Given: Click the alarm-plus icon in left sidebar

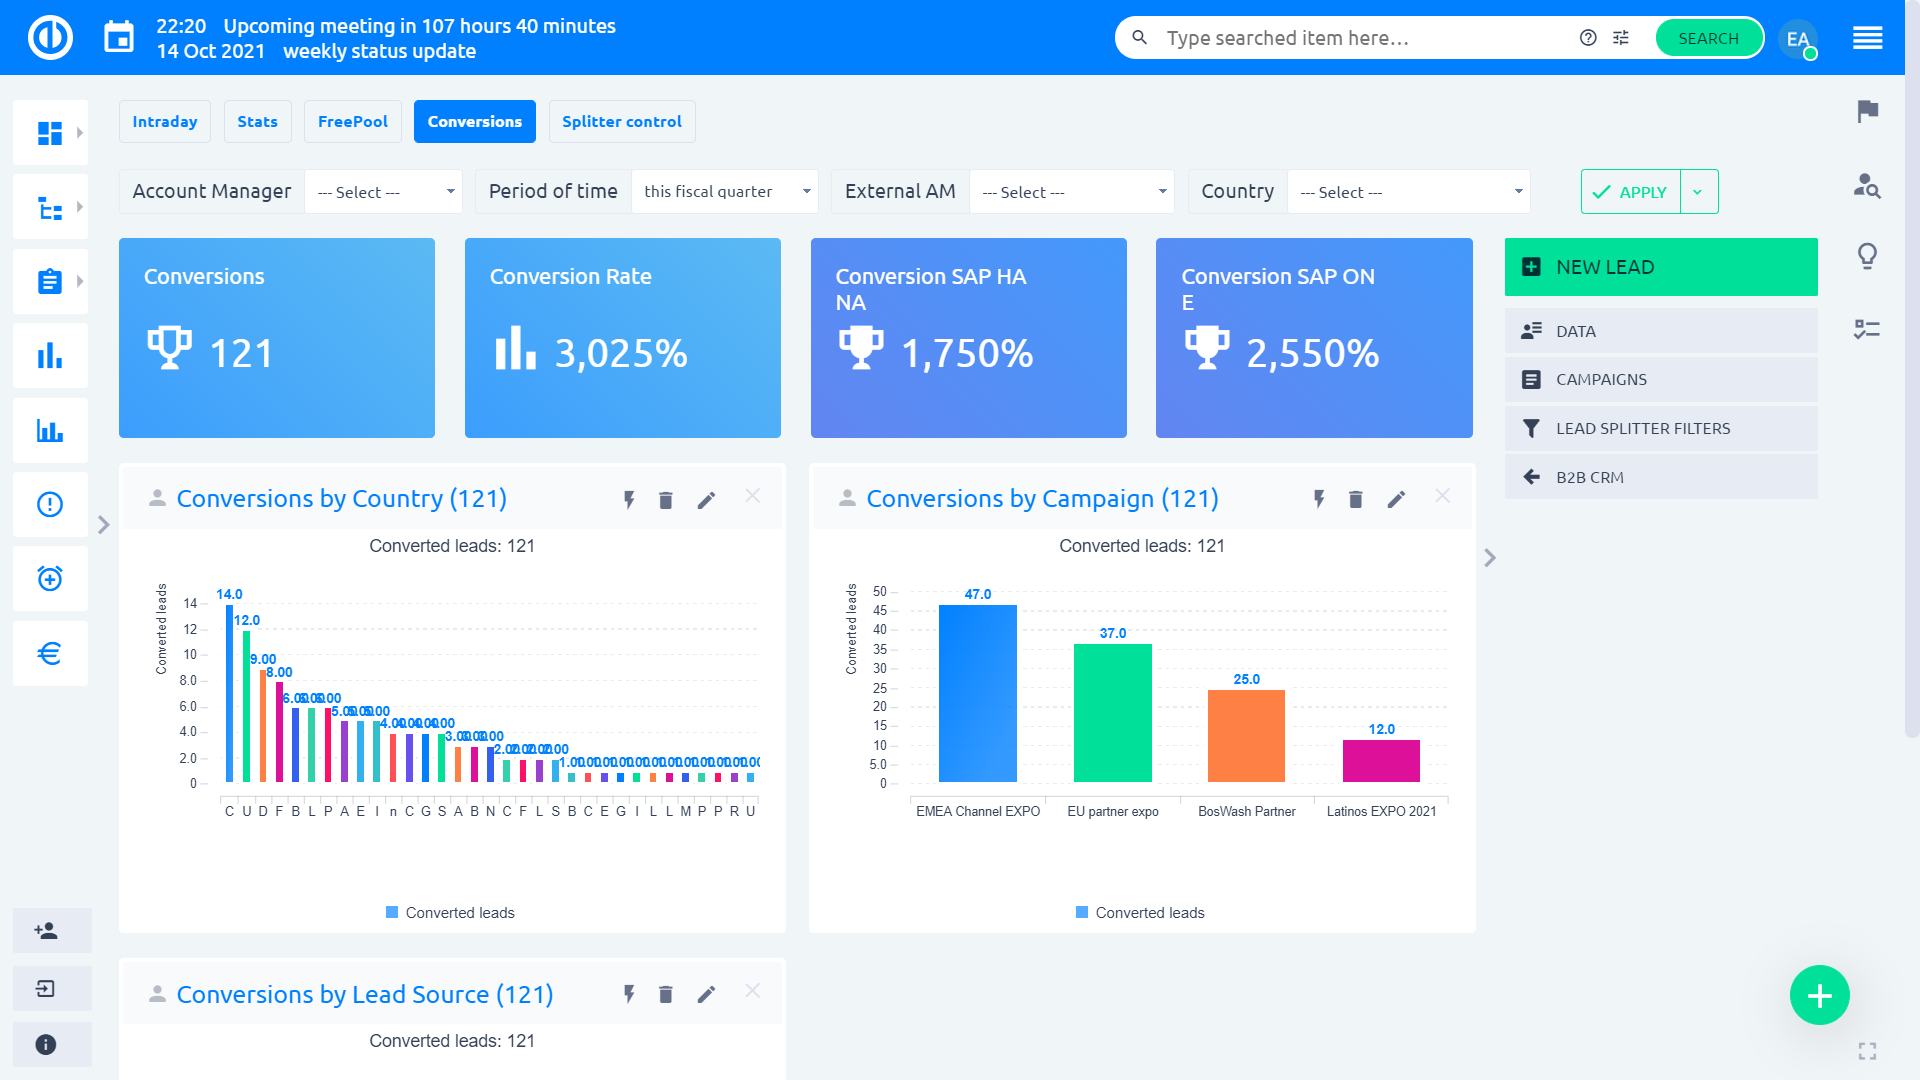Looking at the screenshot, I should 50,579.
